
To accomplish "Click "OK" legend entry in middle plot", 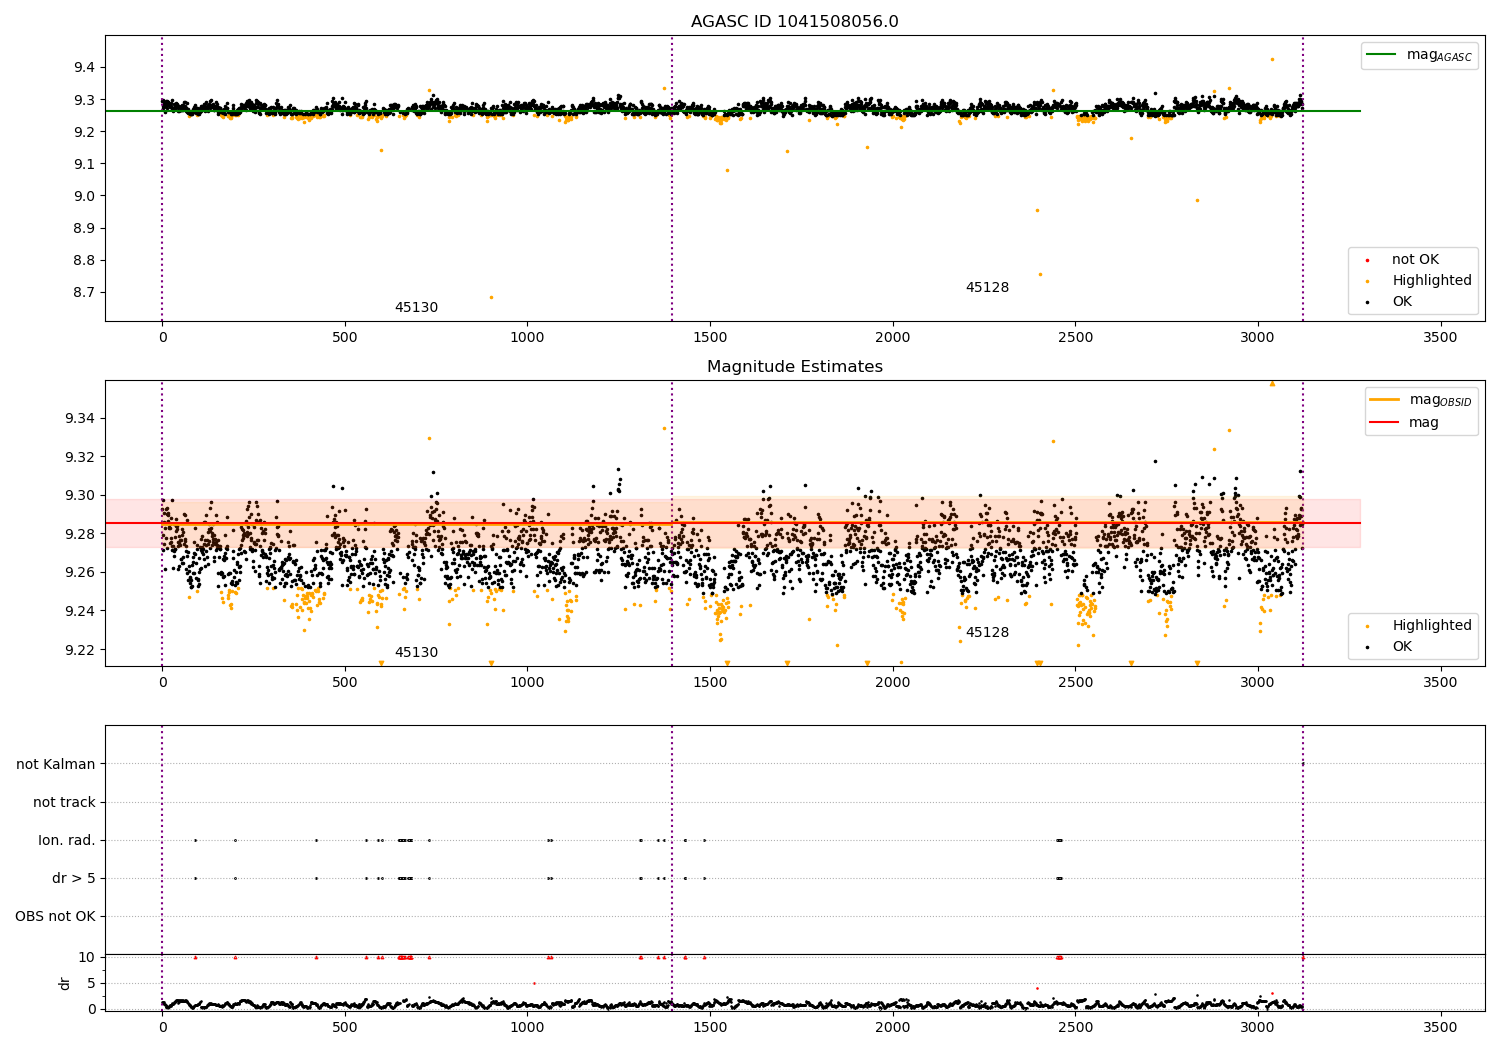I will point(1402,647).
